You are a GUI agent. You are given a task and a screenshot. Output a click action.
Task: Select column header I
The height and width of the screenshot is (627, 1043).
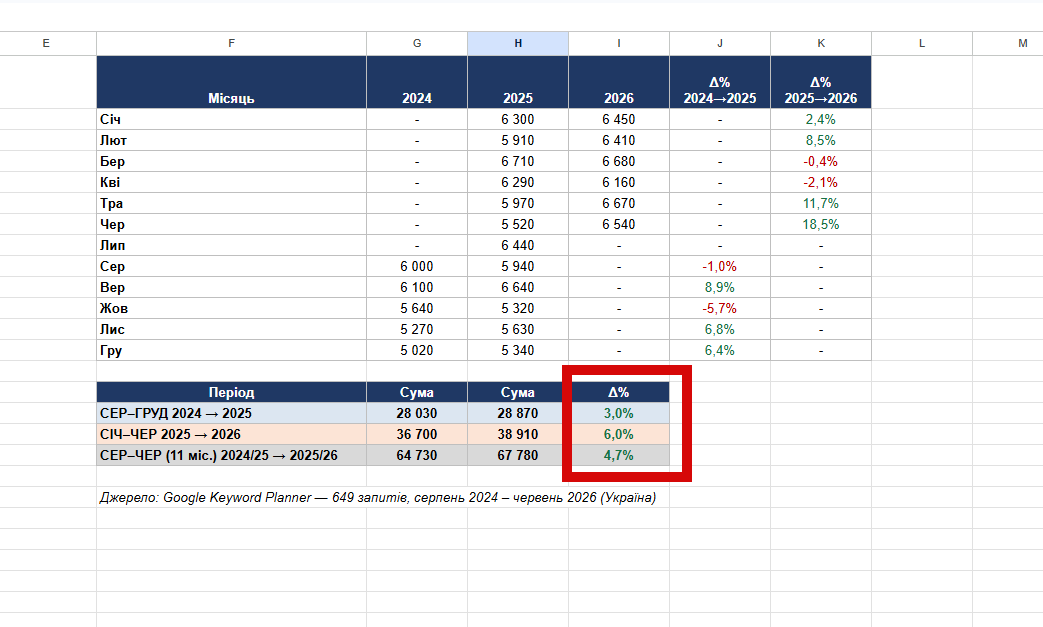[x=619, y=43]
